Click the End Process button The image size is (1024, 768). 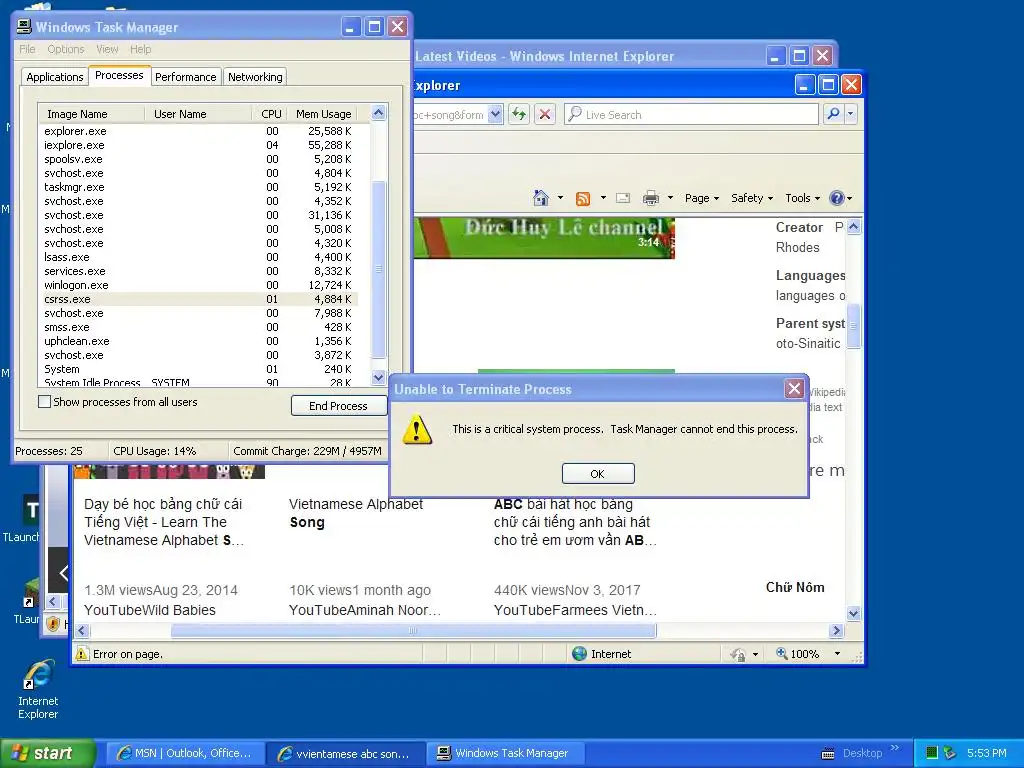tap(338, 406)
